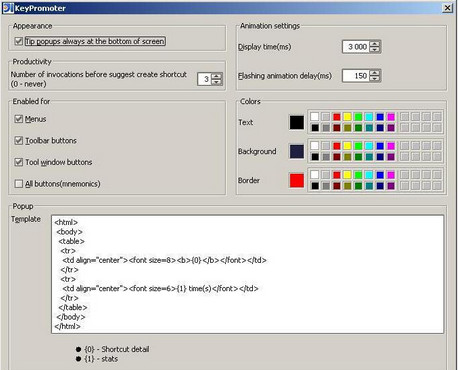Click the KeyPromoter title bar icon
Viewport: 459px width, 370px height.
tap(8, 8)
